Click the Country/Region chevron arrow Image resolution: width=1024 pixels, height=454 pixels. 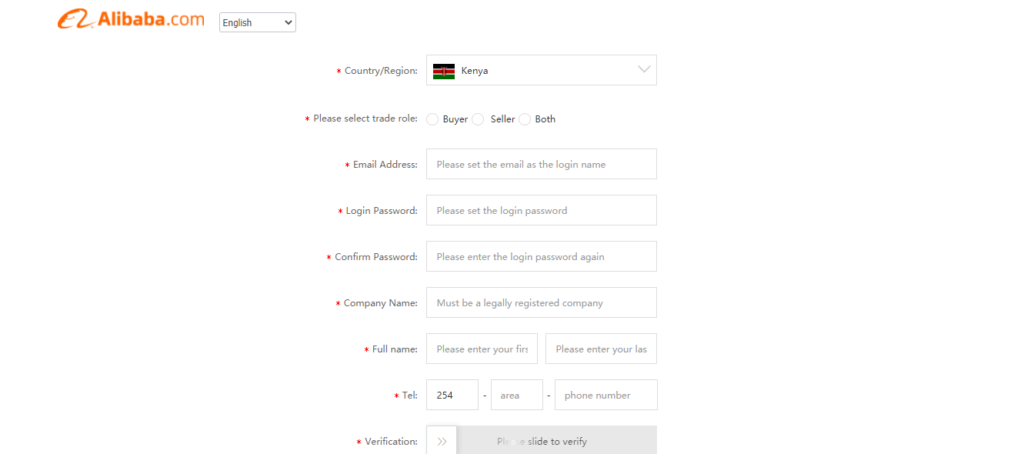coord(644,69)
